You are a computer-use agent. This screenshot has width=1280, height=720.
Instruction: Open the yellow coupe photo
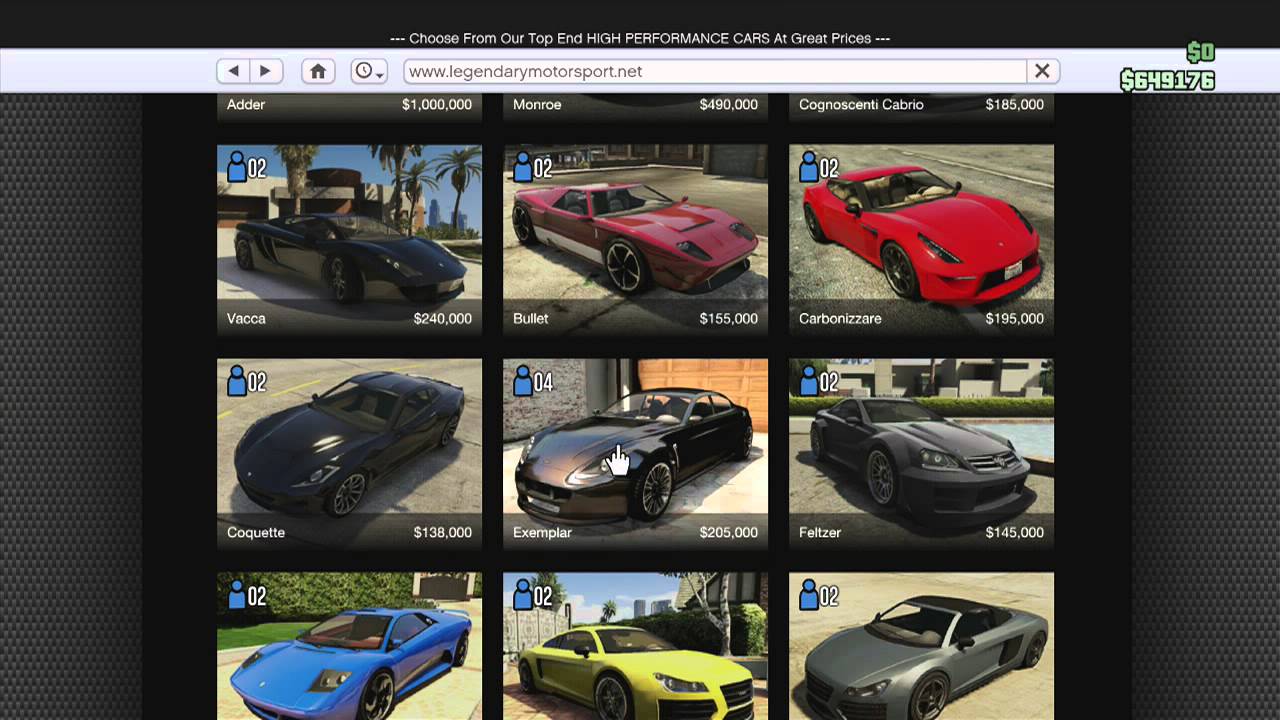tap(635, 646)
